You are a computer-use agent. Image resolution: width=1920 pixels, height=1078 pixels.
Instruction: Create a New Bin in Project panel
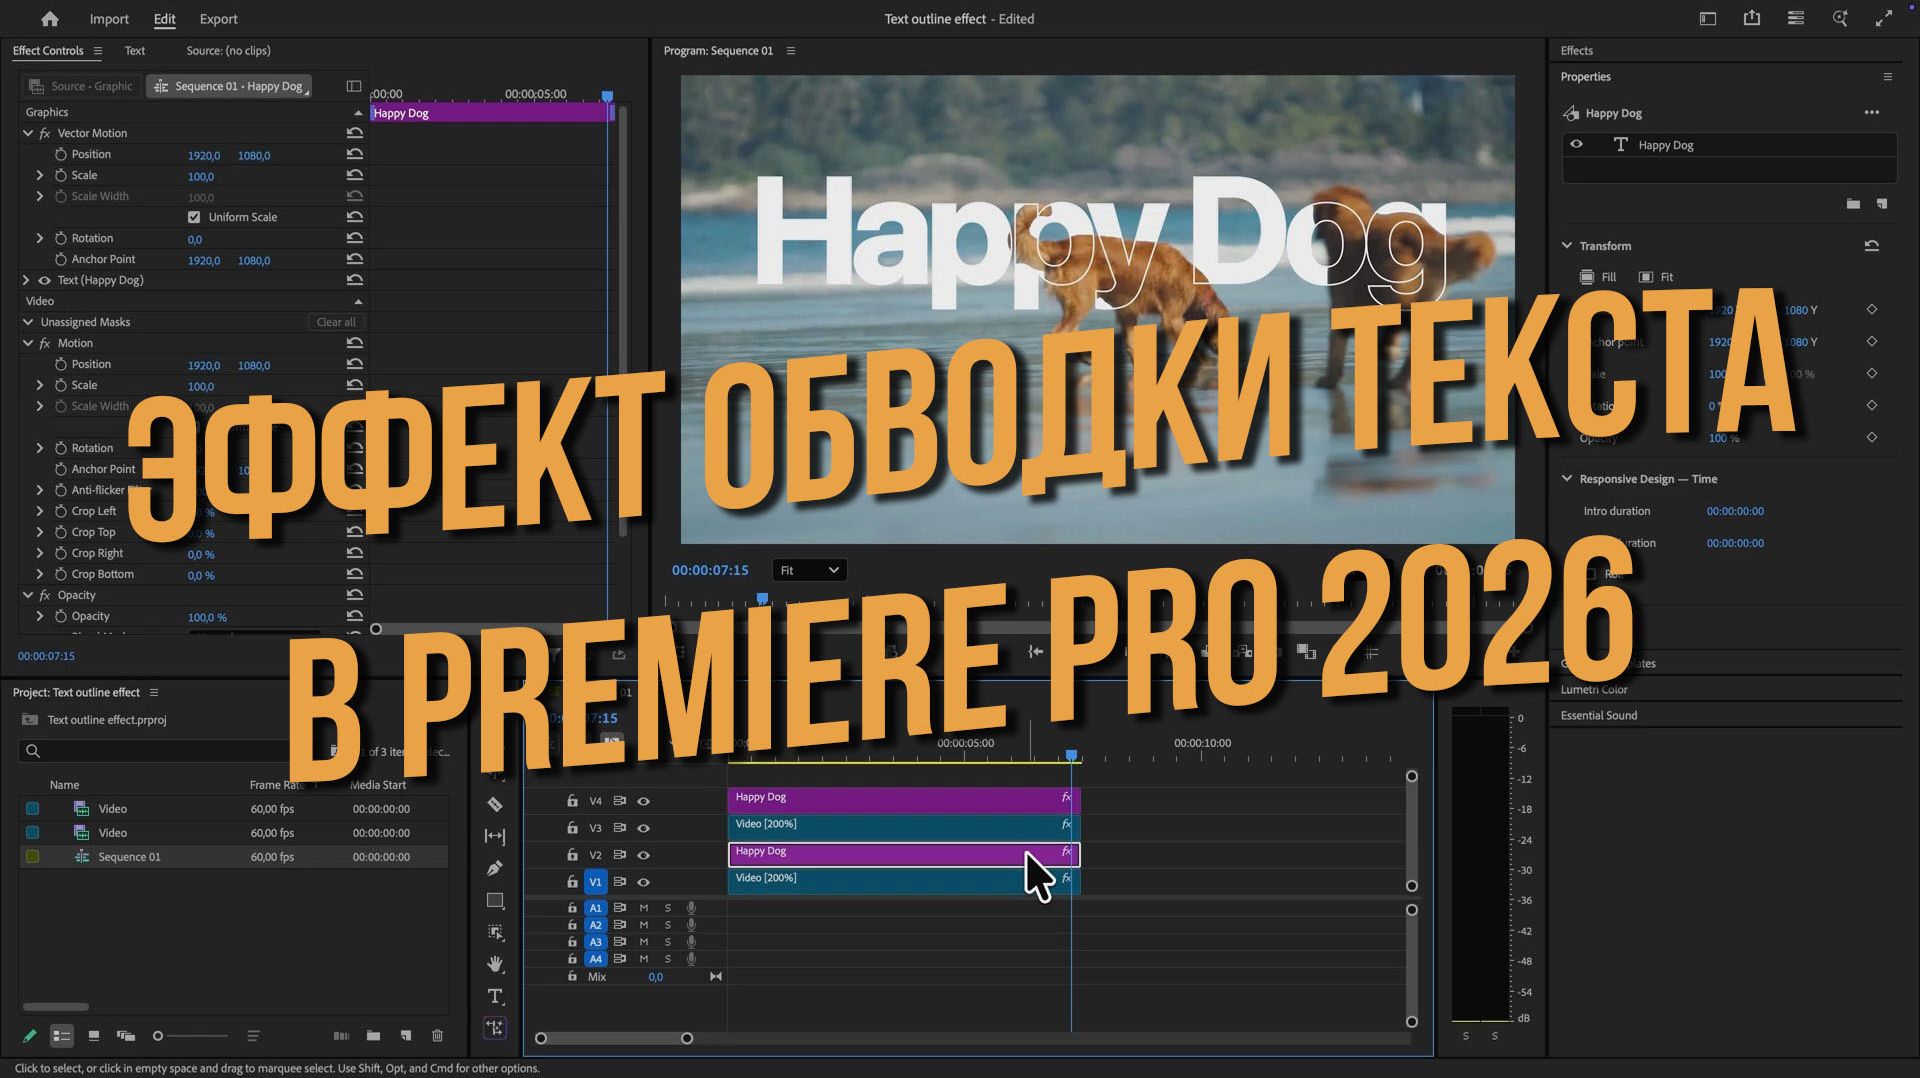(x=373, y=1036)
